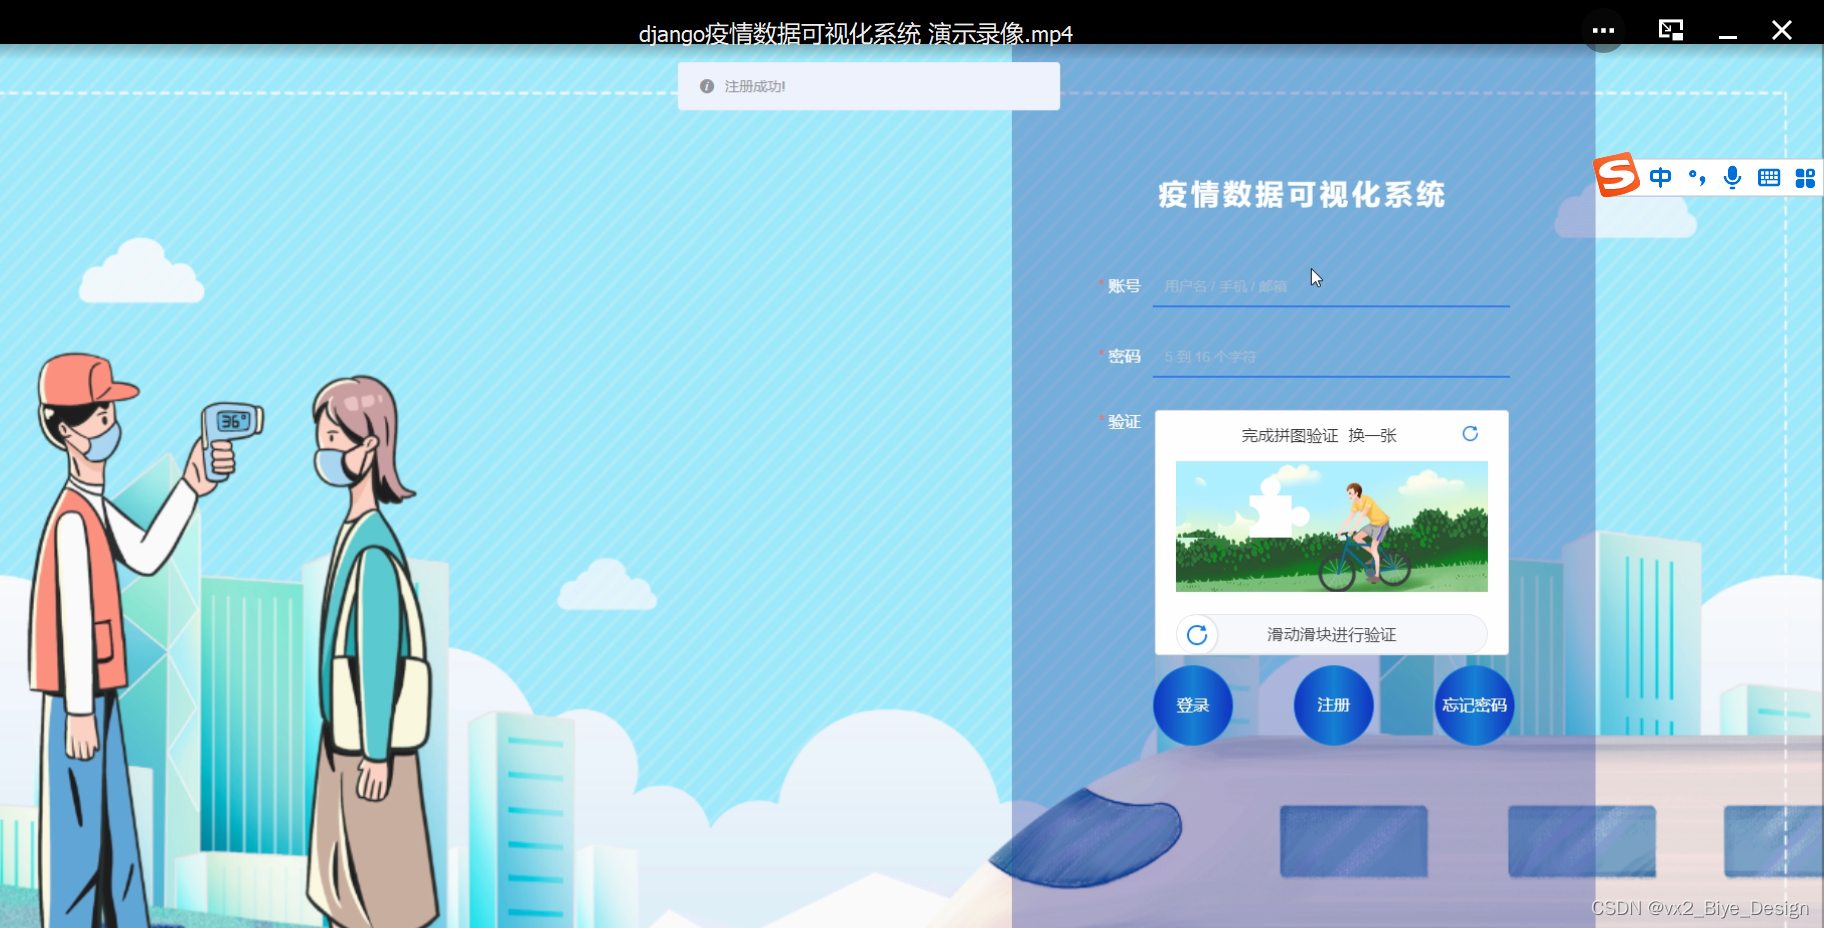Click the 滑动滑块进行验证 slider track
This screenshot has width=1824, height=928.
pos(1332,634)
